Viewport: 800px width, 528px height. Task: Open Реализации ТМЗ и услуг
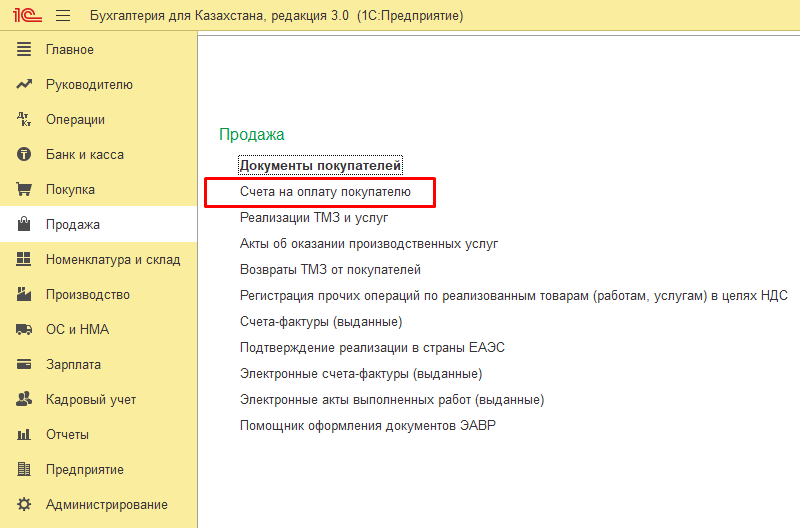coord(314,217)
